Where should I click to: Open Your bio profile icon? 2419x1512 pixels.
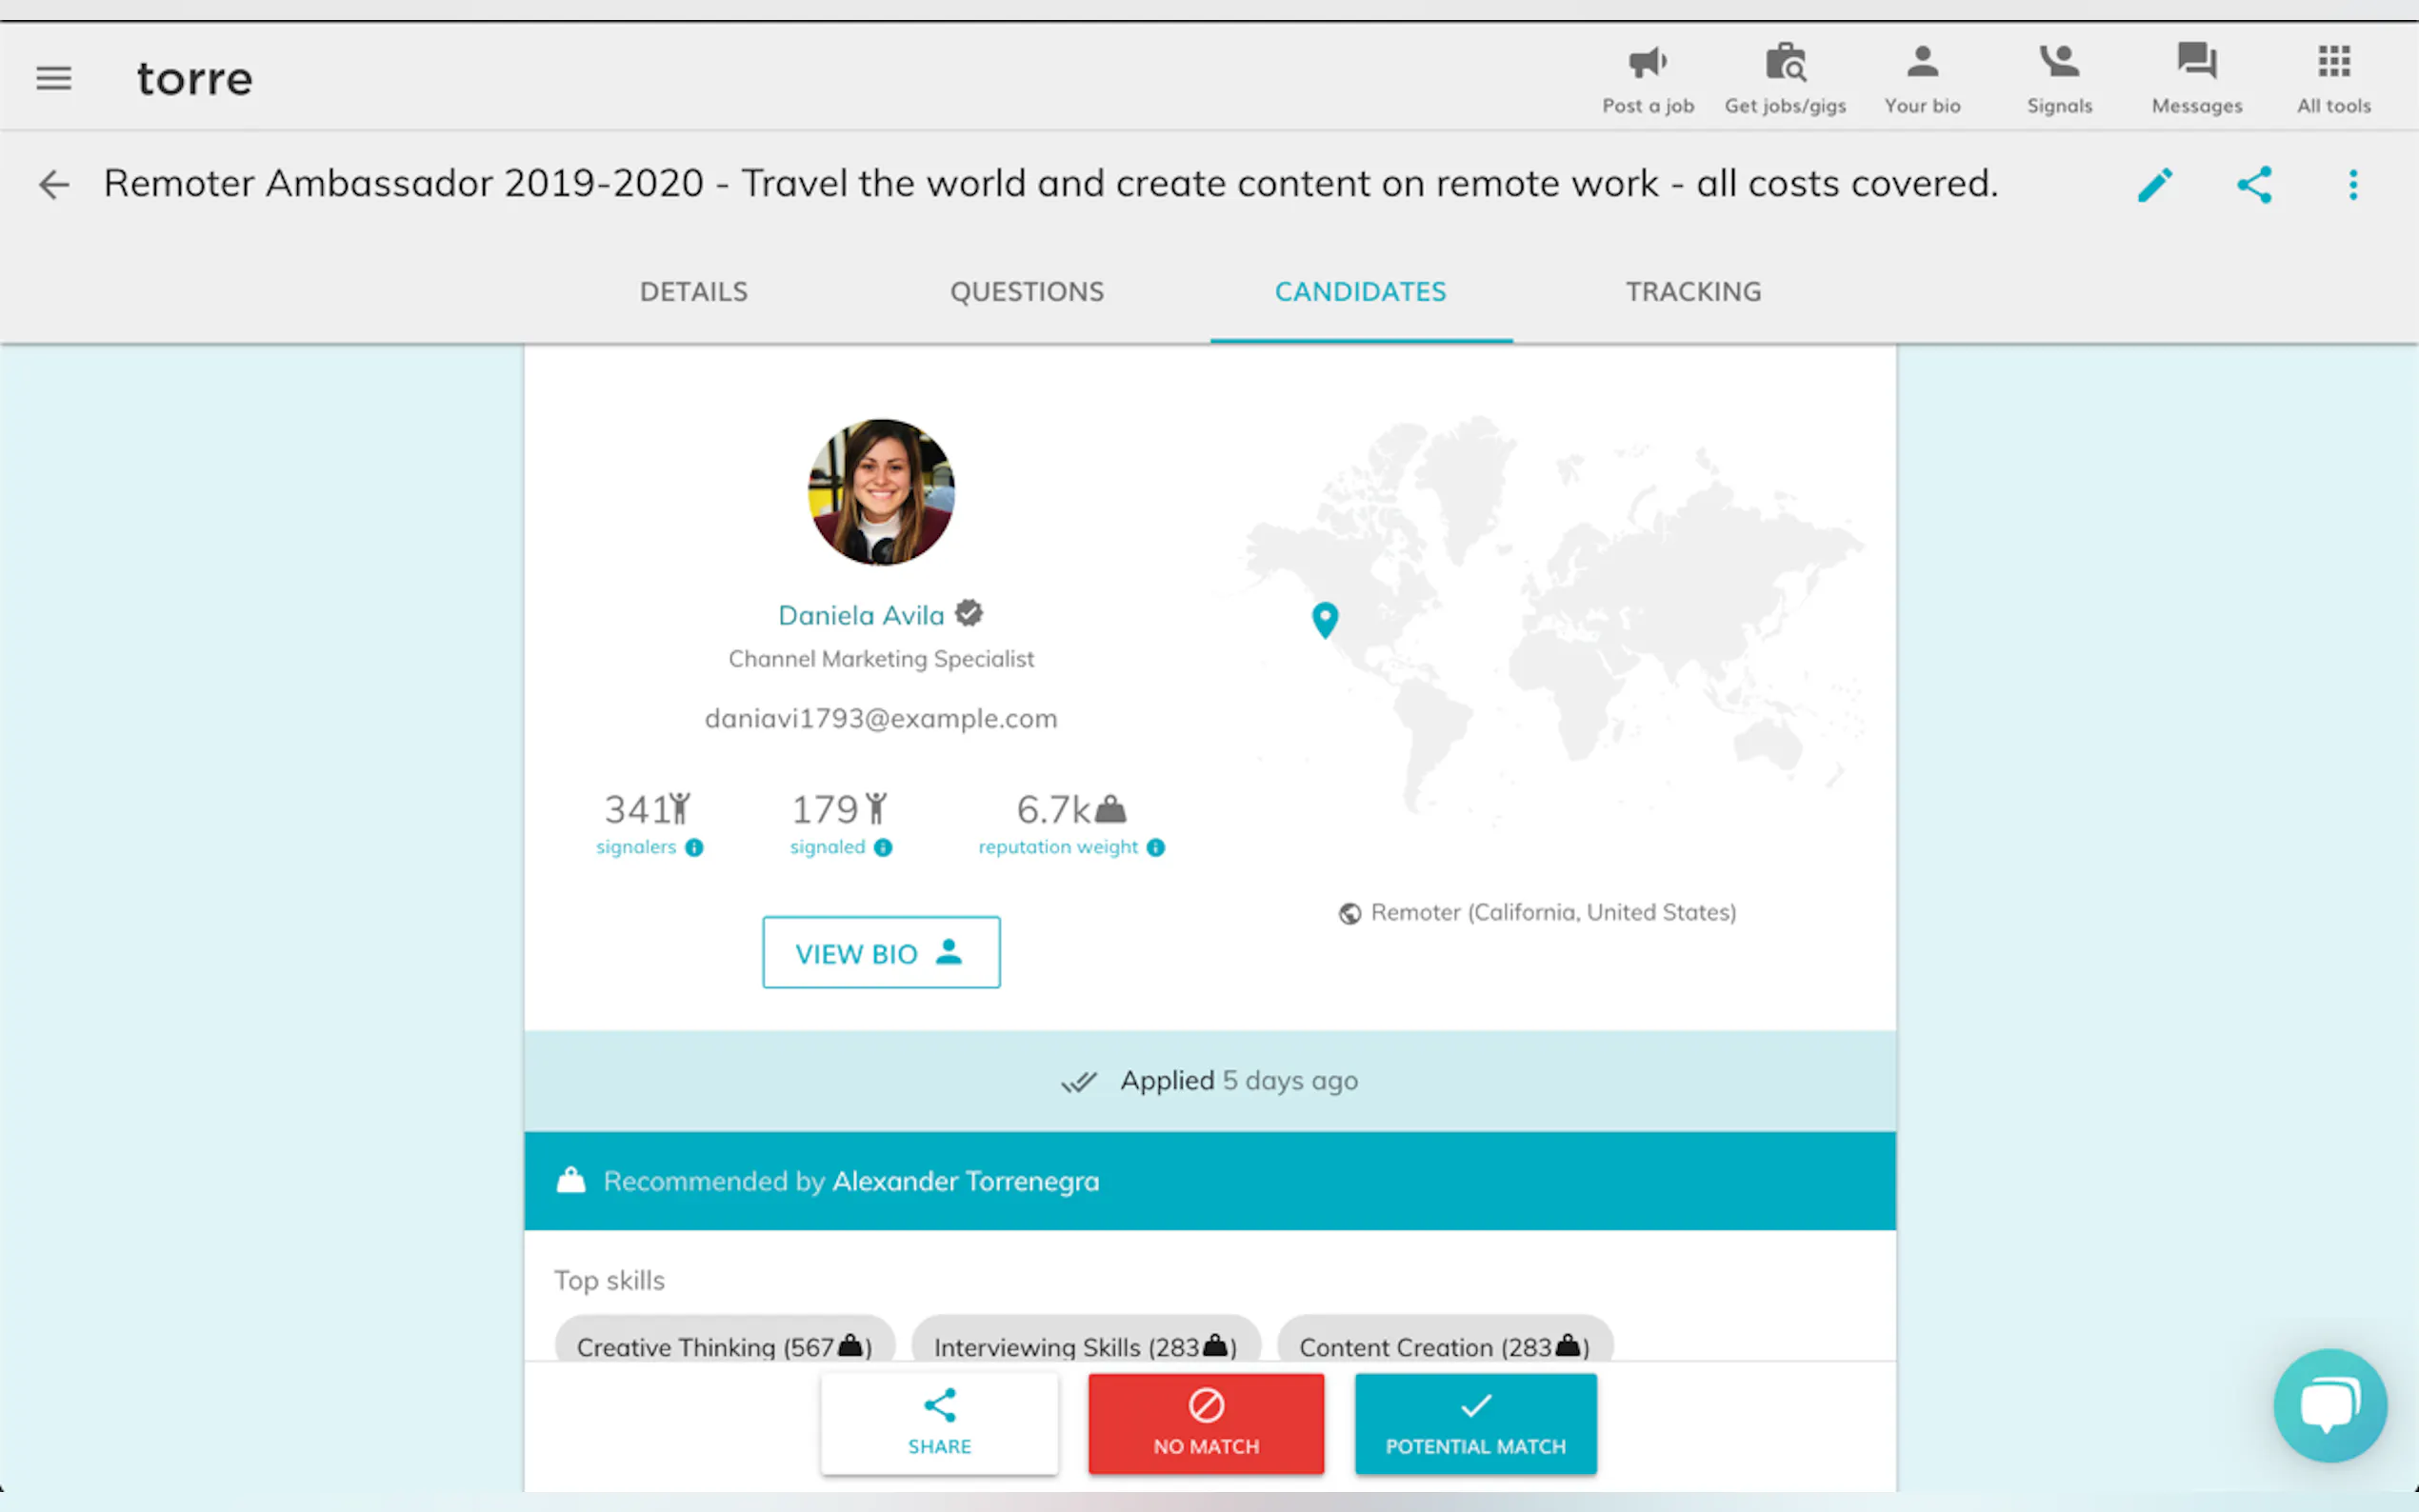(1922, 63)
